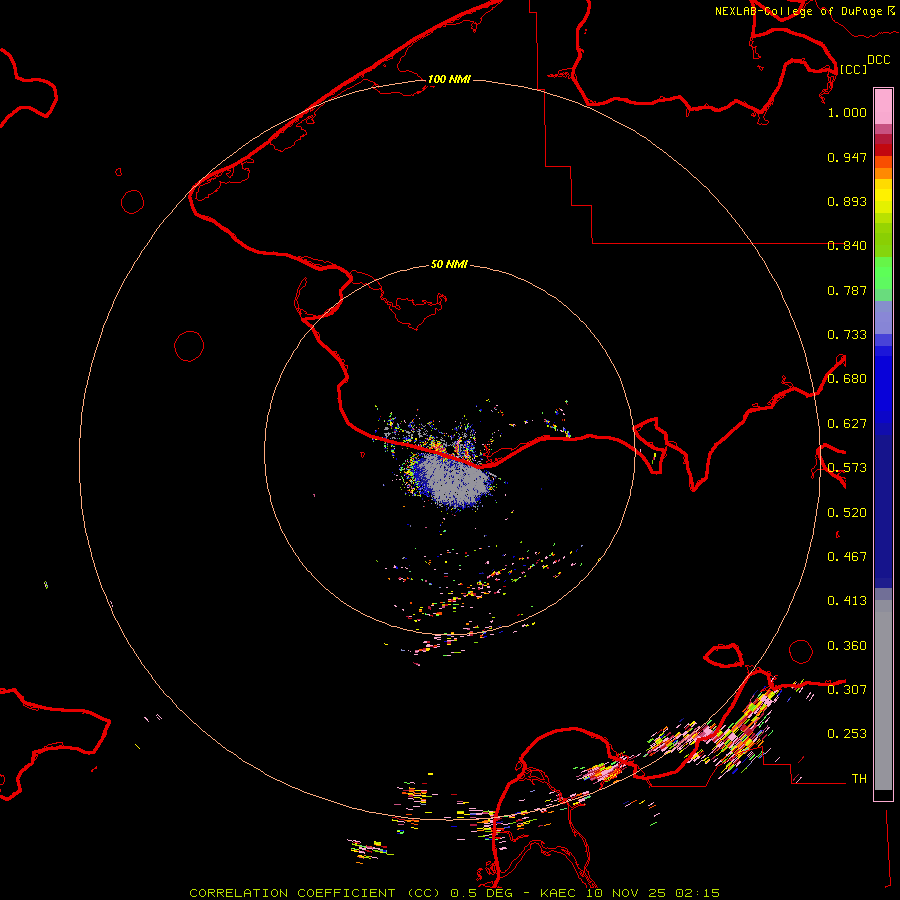This screenshot has width=900, height=900.
Task: Click the 50 NMI range ring label
Action: click(449, 264)
